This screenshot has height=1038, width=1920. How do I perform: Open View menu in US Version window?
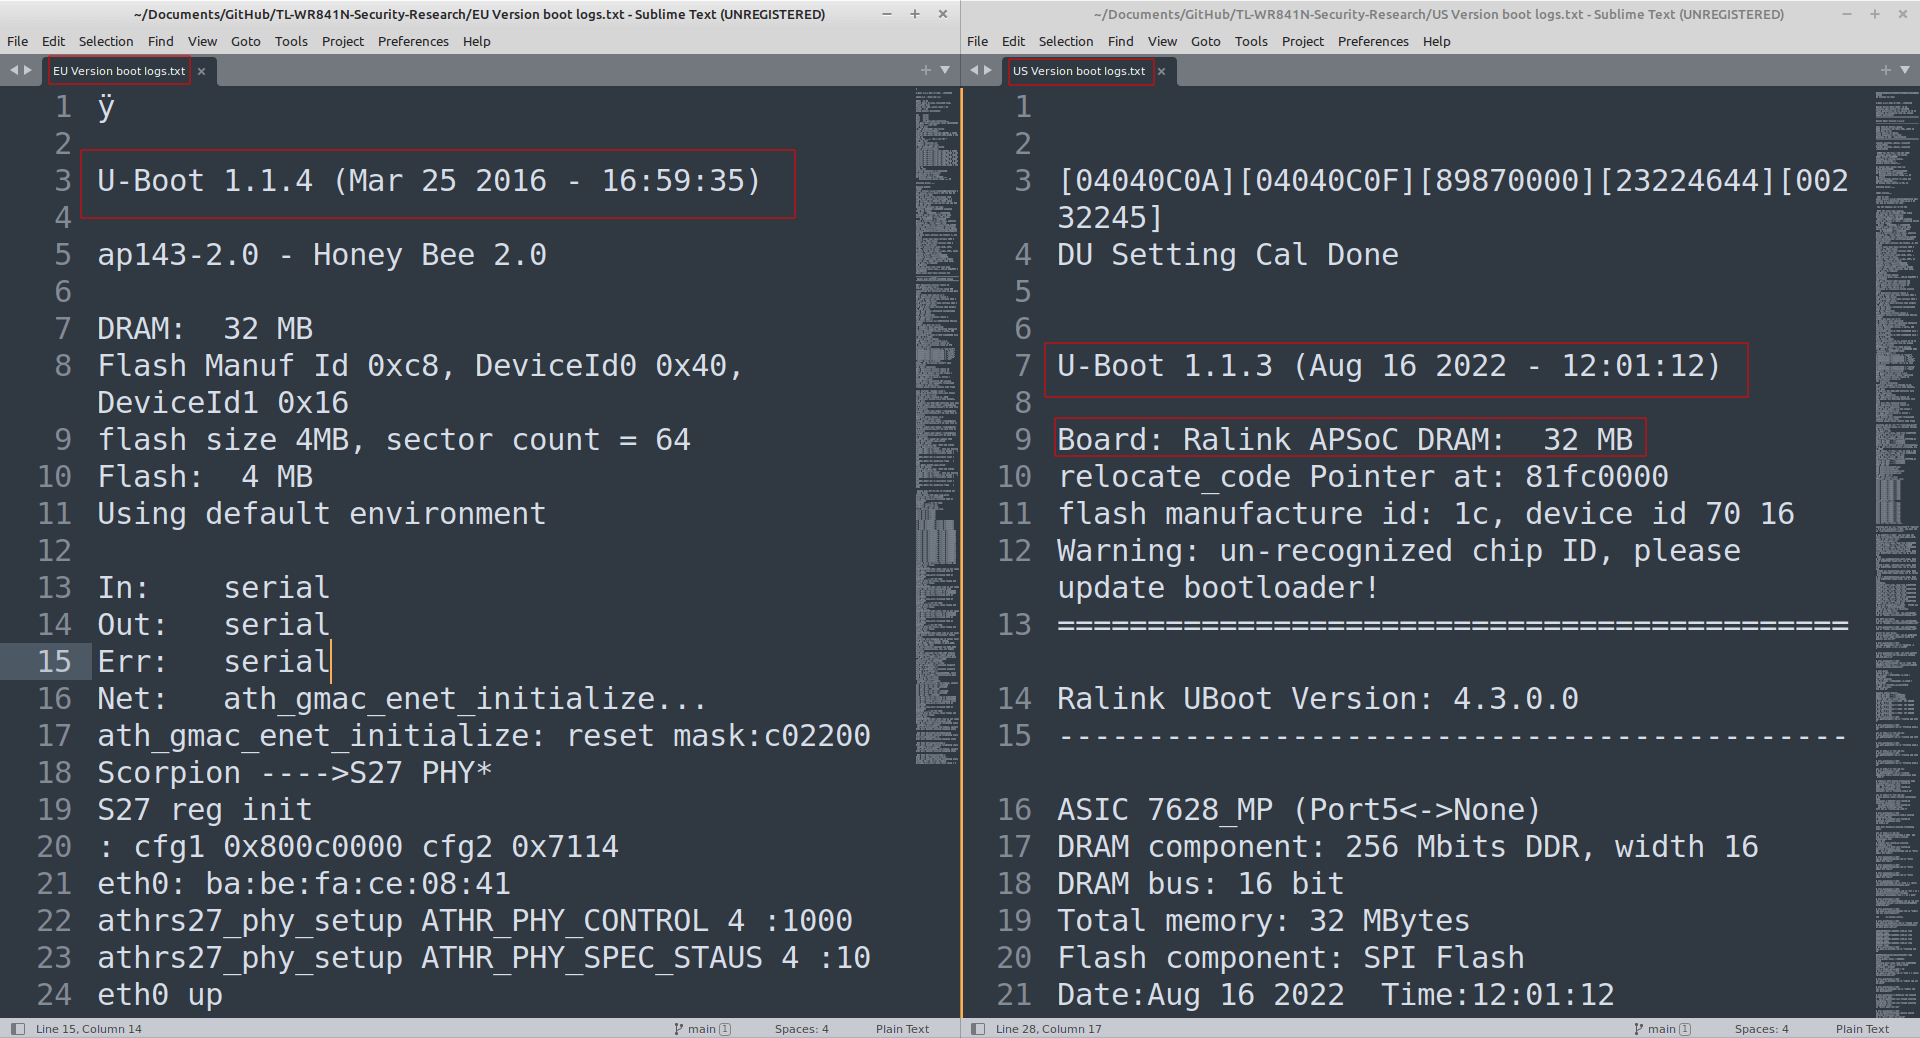[x=1162, y=41]
